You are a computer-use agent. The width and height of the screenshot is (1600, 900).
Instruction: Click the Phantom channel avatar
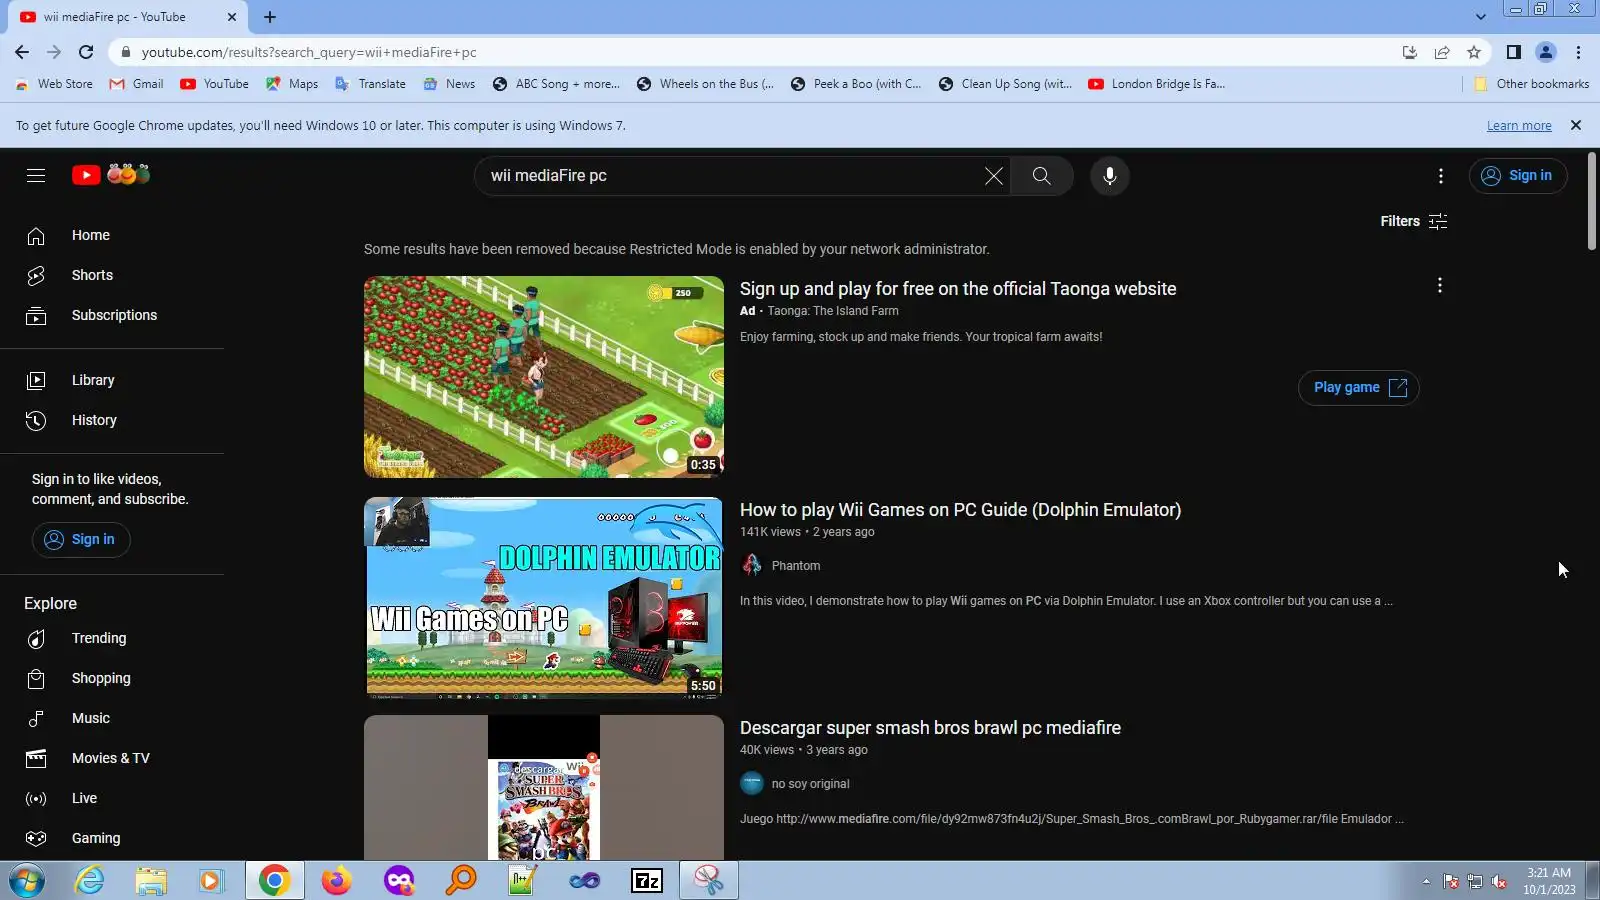coord(752,566)
